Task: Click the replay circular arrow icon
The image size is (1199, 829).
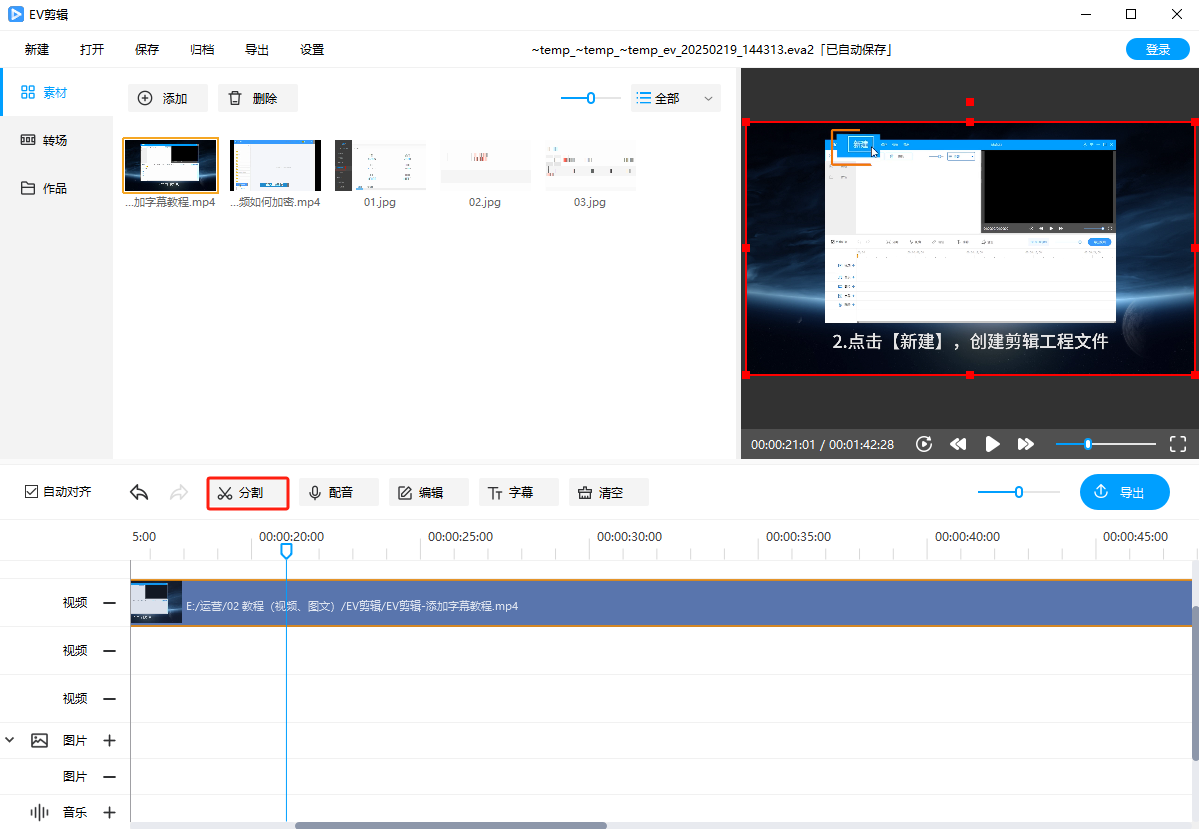Action: coord(924,444)
